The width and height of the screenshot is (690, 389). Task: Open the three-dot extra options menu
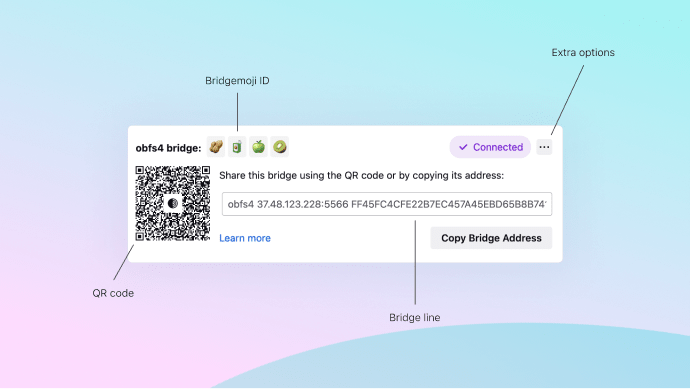tap(544, 147)
